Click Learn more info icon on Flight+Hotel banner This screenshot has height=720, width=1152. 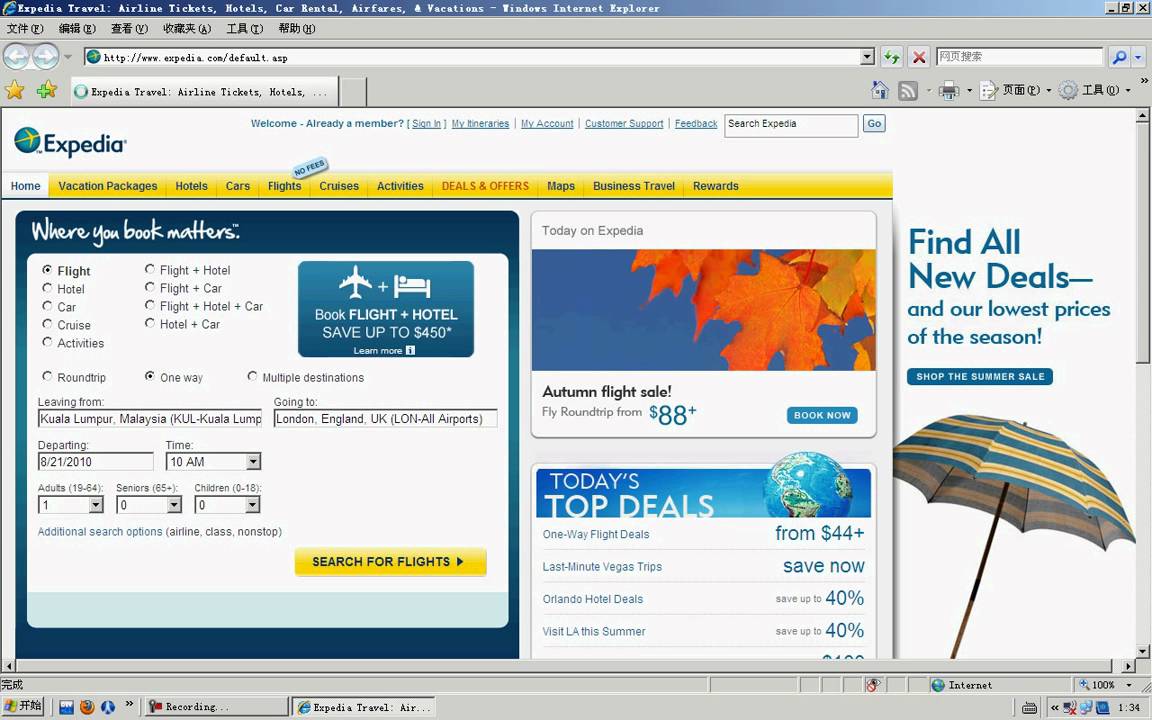click(x=410, y=350)
